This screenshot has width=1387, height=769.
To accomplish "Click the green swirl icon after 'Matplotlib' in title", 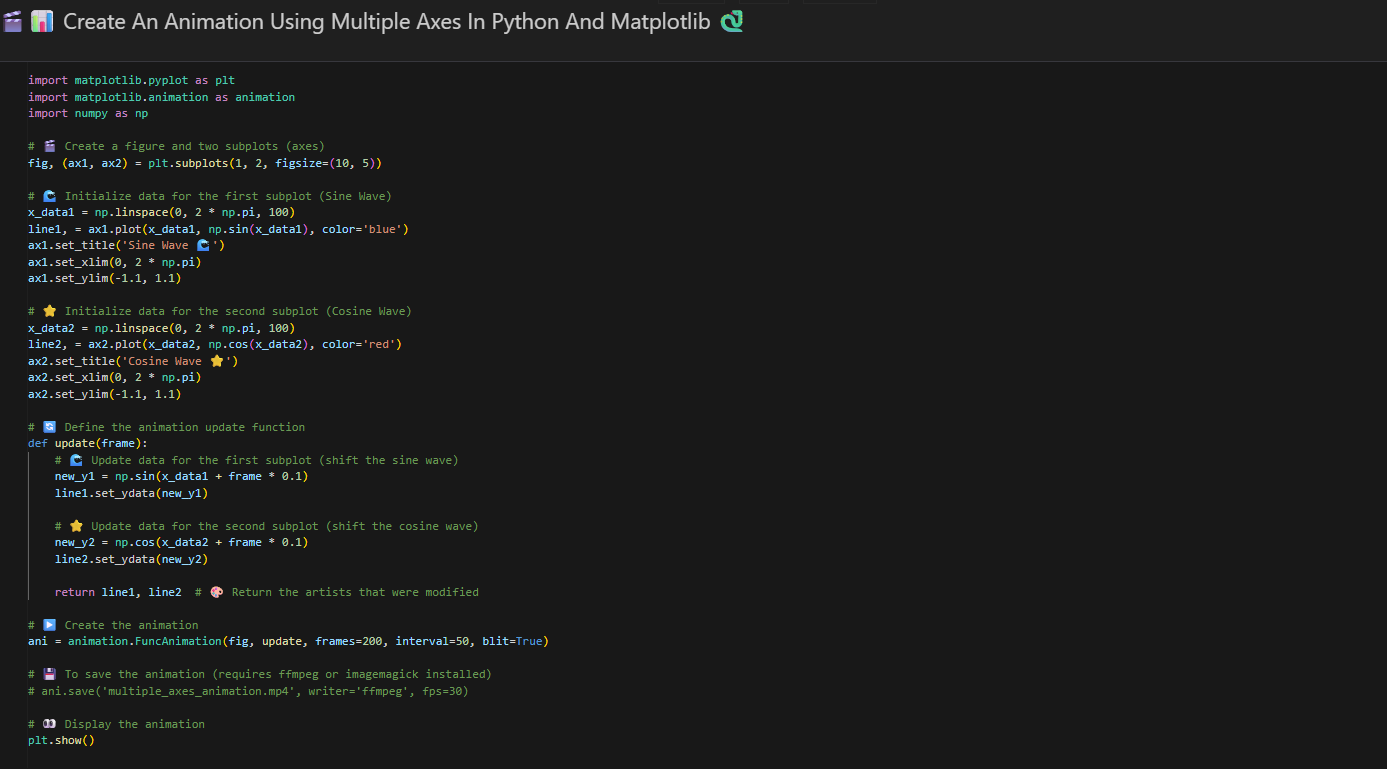I will click(732, 21).
